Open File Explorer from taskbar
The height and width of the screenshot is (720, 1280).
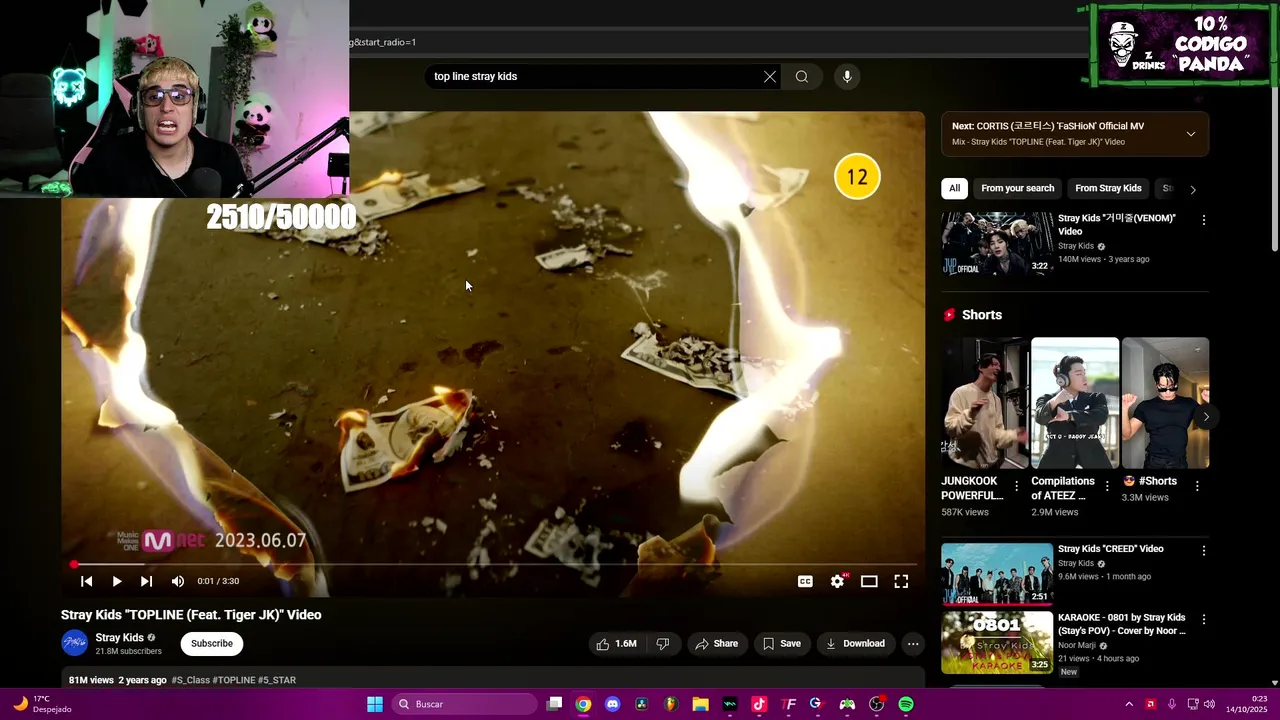700,704
